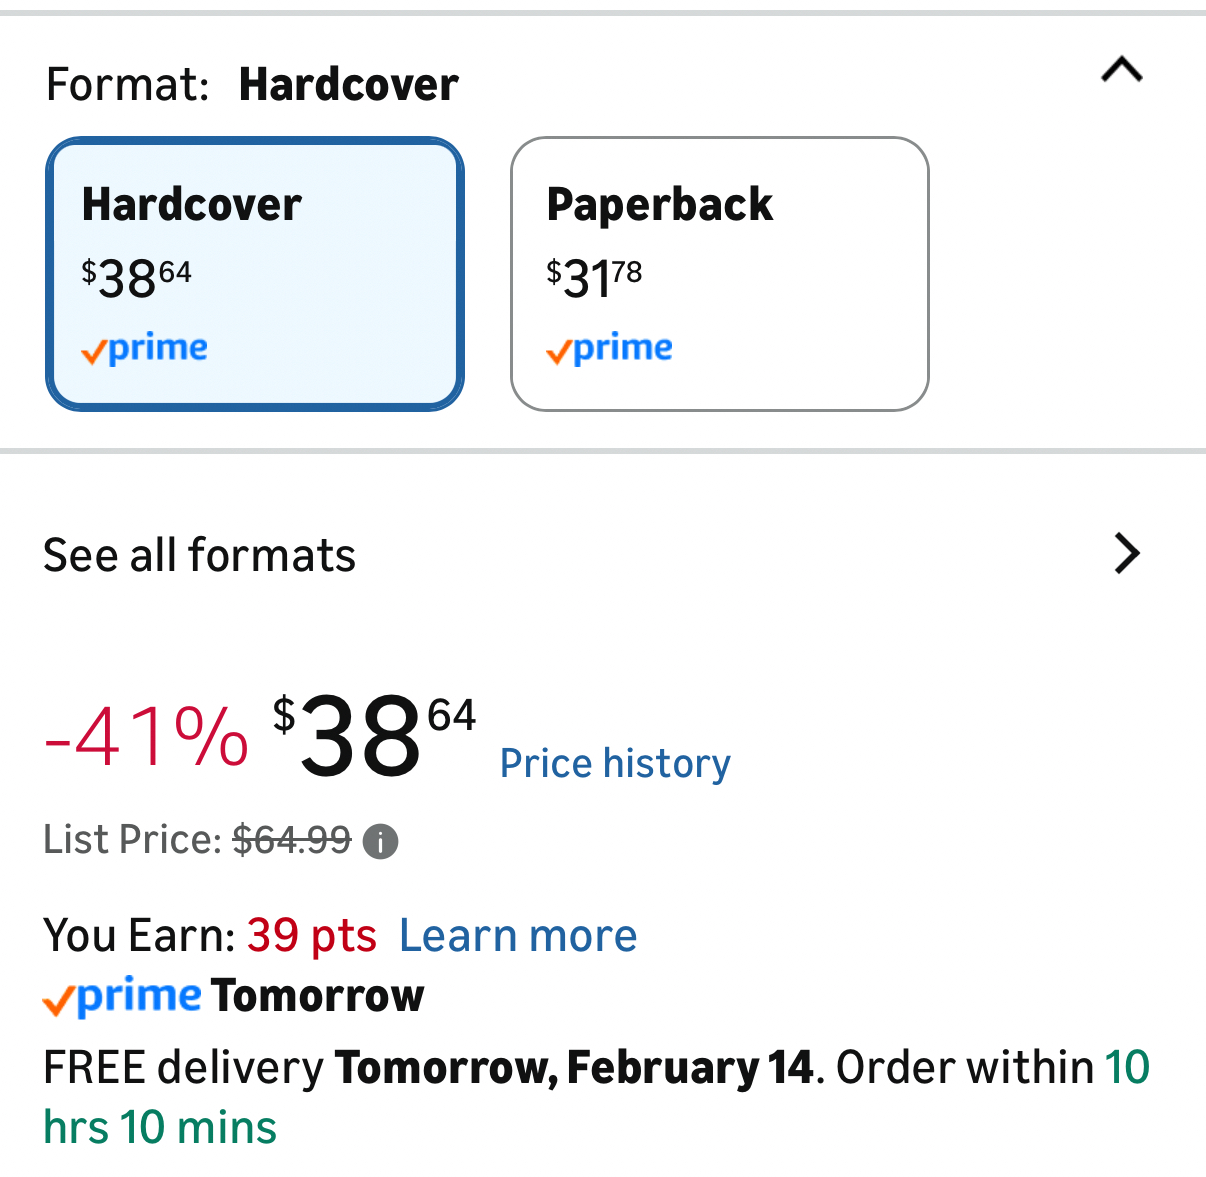The height and width of the screenshot is (1177, 1206).
Task: Click the right chevron beside See all formats
Action: 1127,553
